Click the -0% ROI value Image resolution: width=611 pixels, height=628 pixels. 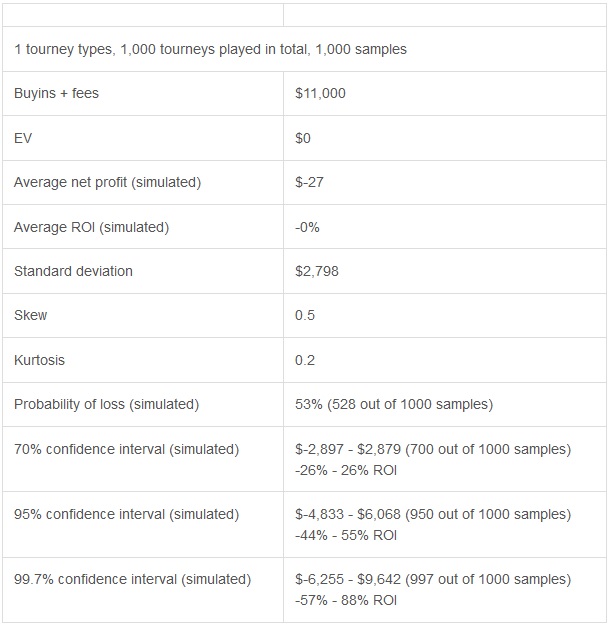pyautogui.click(x=307, y=227)
